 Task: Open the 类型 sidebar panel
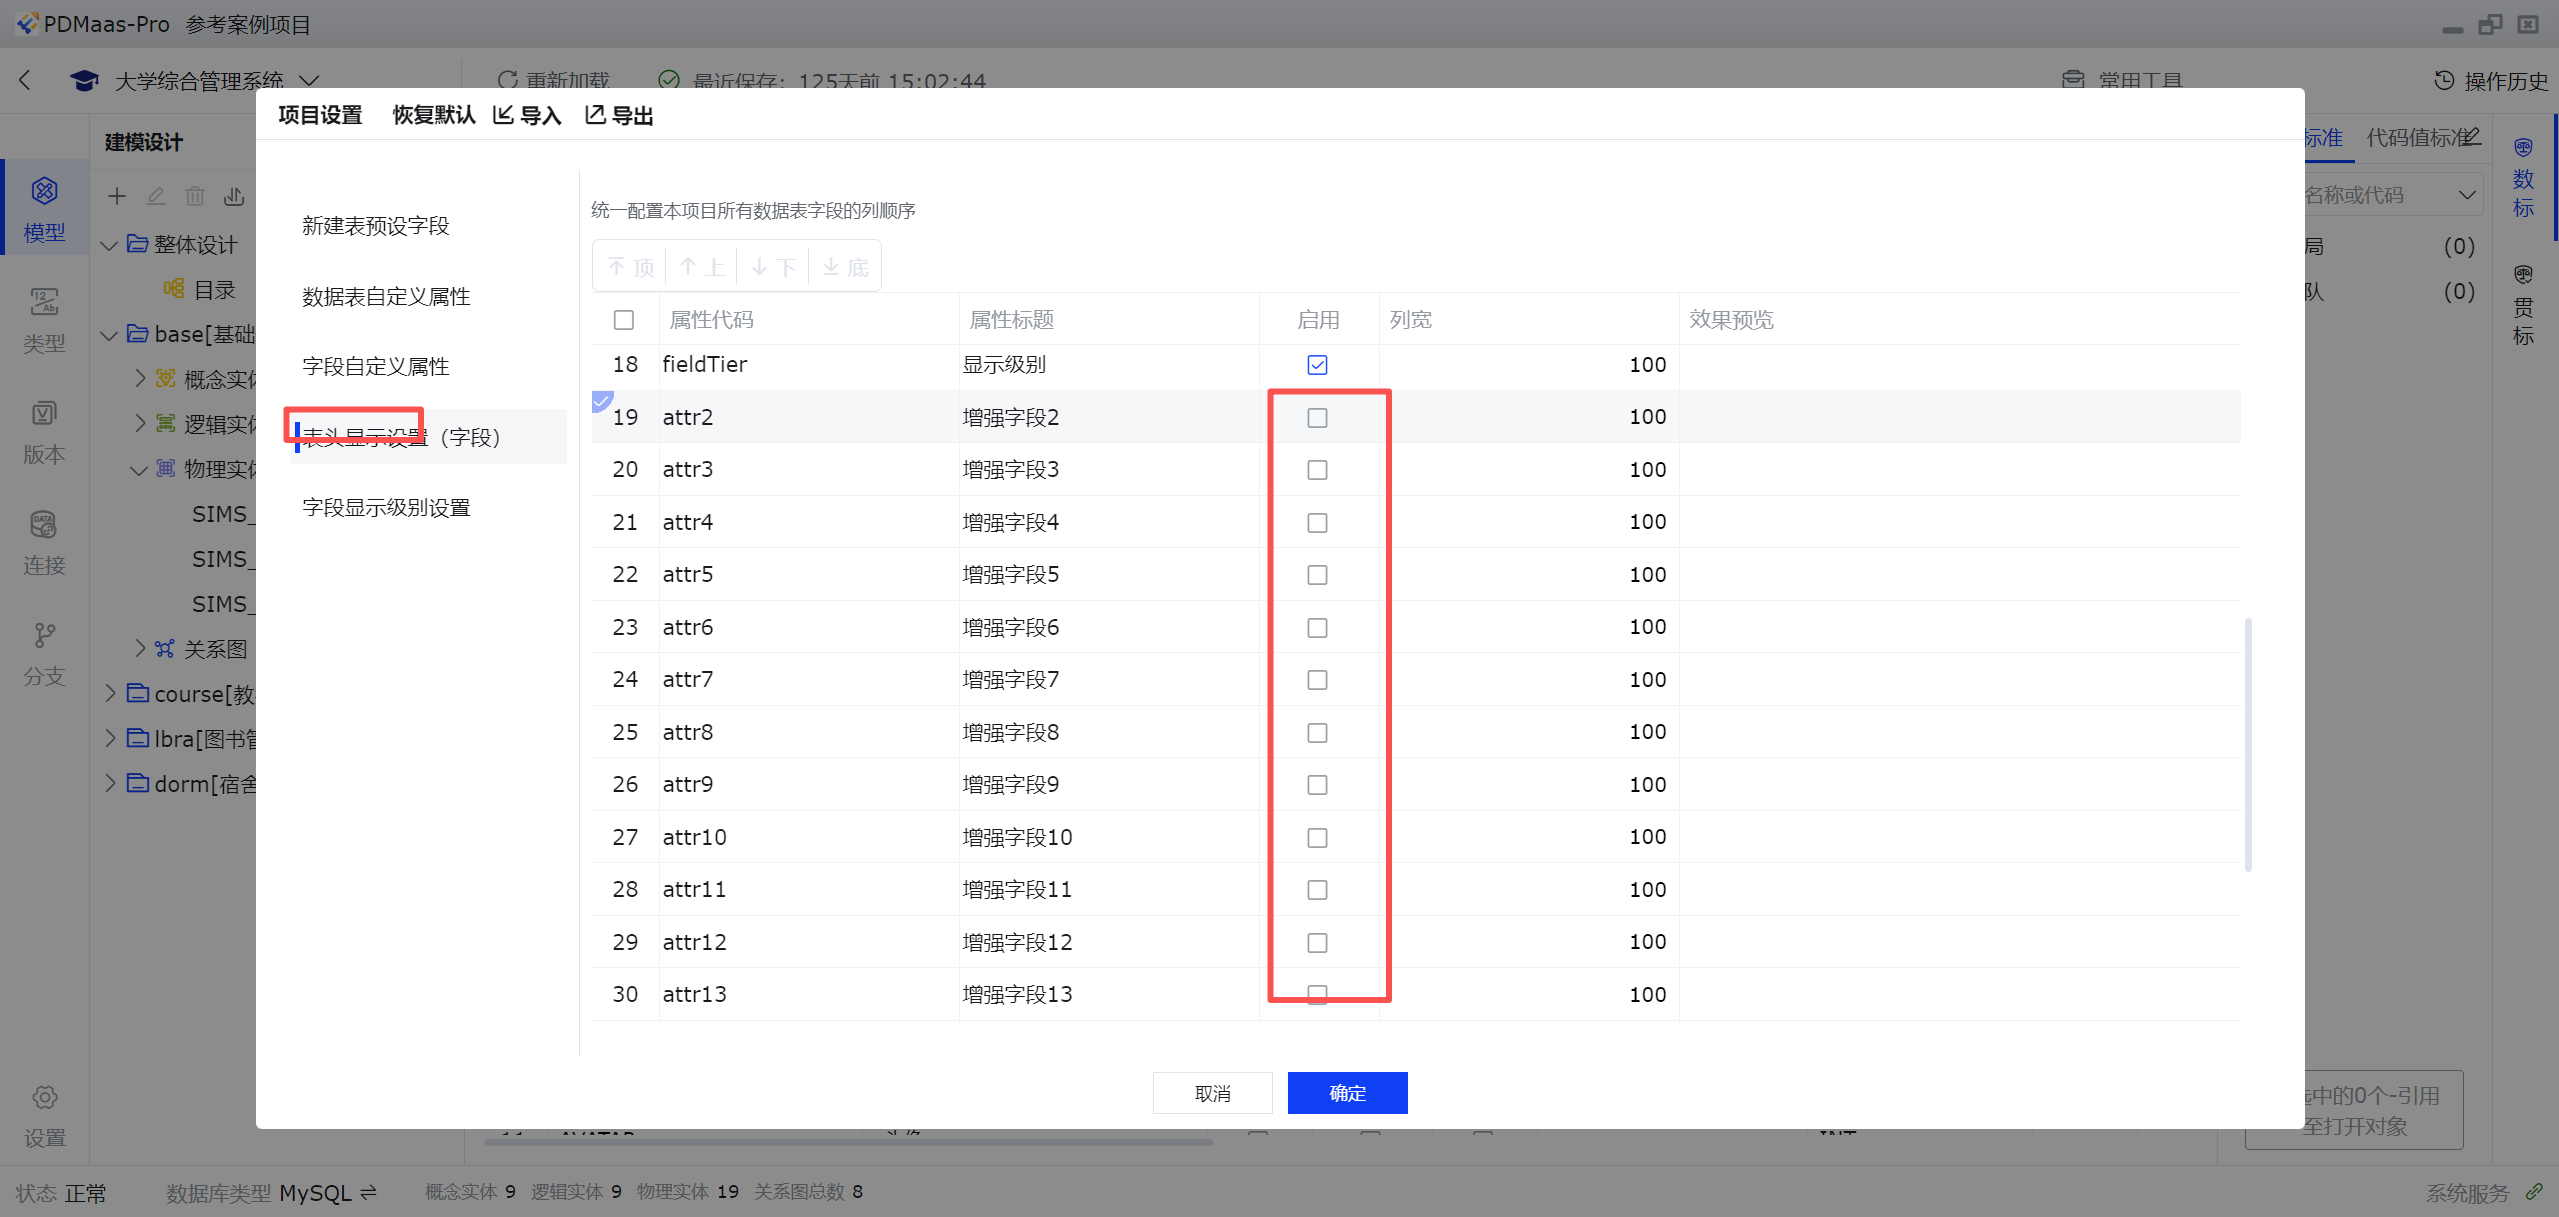[44, 302]
